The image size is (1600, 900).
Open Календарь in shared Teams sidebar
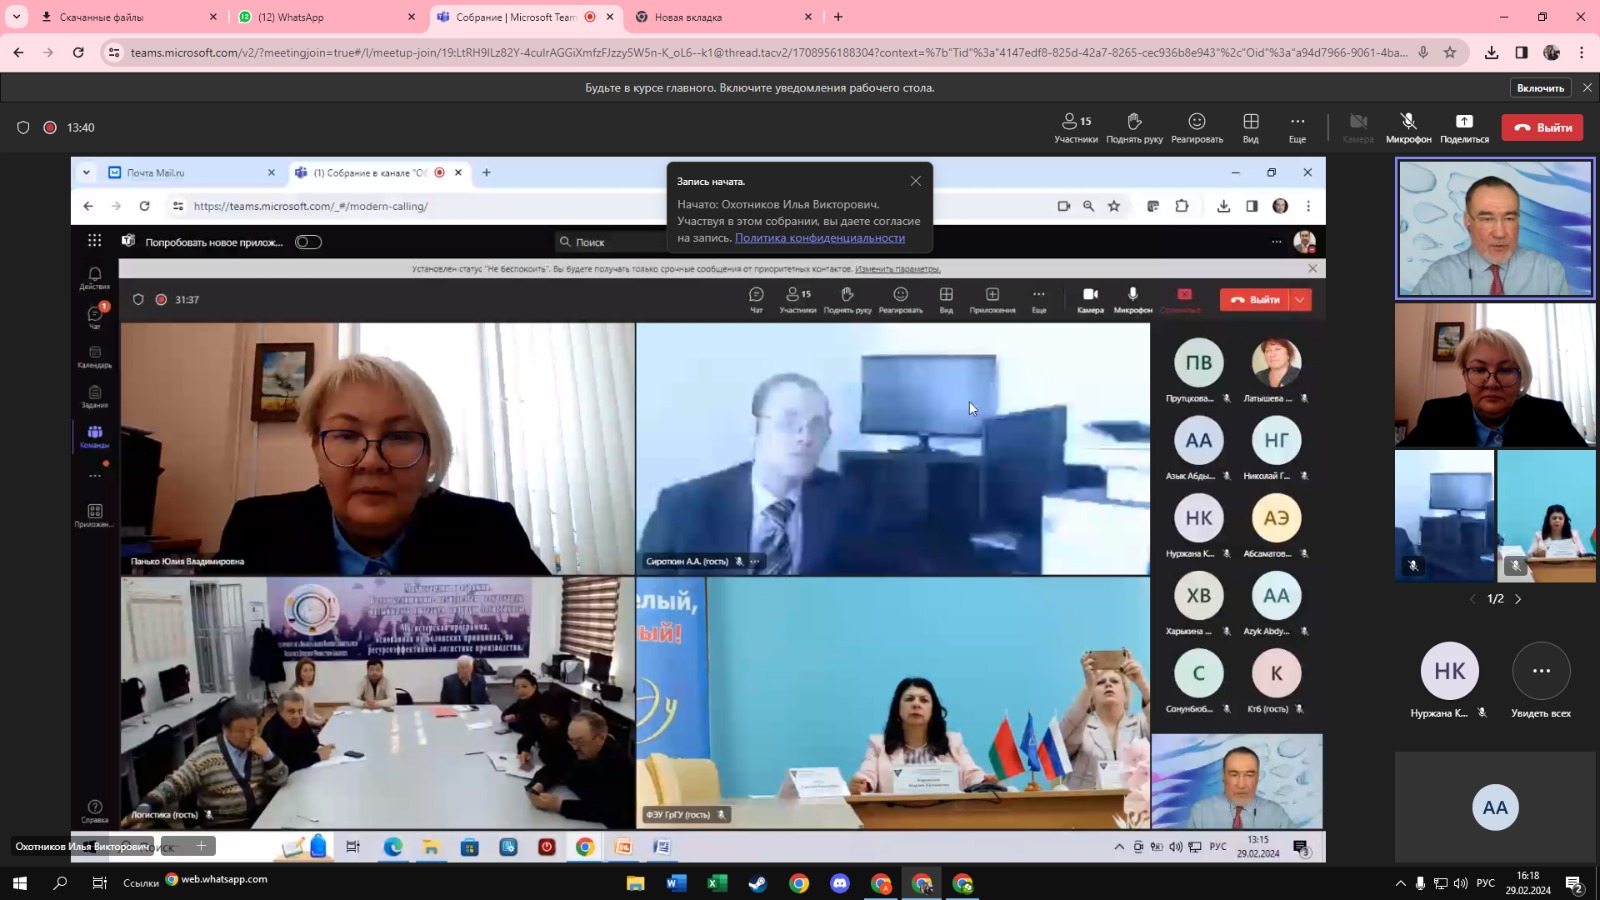click(x=95, y=357)
